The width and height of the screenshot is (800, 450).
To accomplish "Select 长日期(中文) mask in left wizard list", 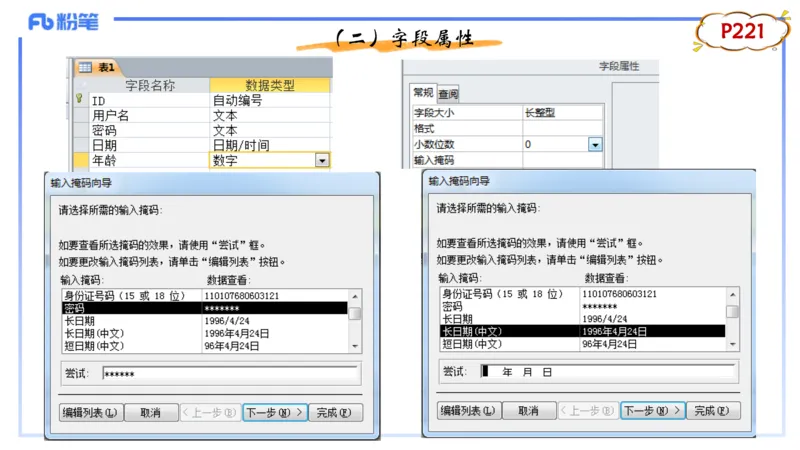I will pyautogui.click(x=205, y=333).
